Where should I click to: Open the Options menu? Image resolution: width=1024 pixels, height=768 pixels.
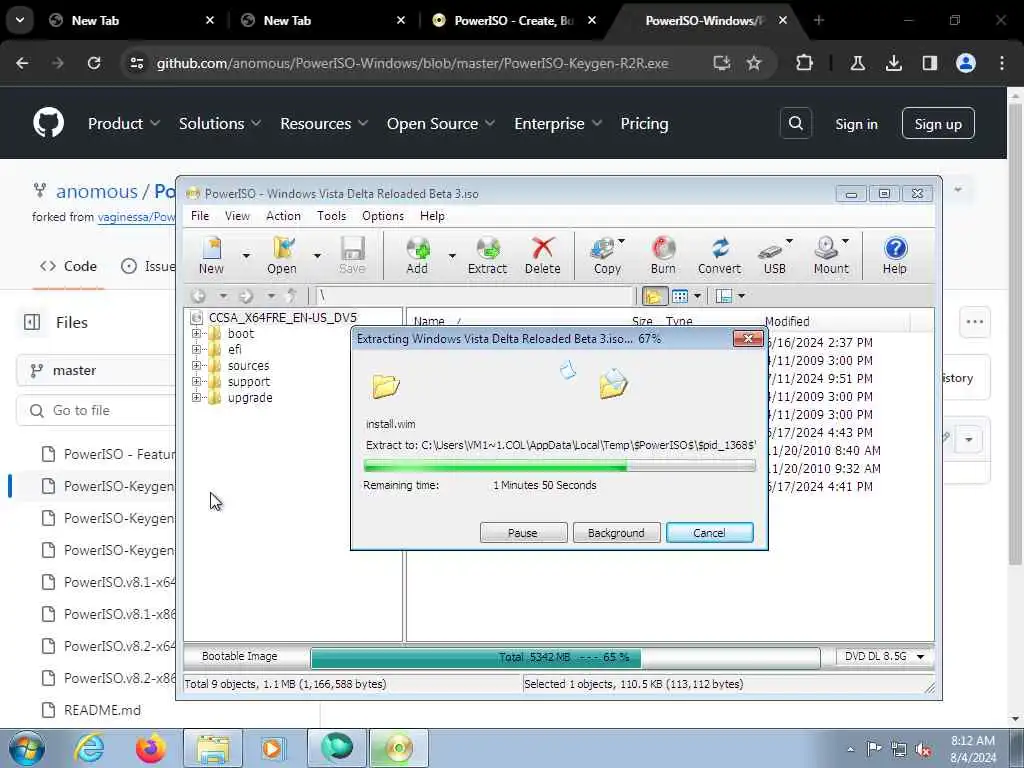pyautogui.click(x=383, y=216)
